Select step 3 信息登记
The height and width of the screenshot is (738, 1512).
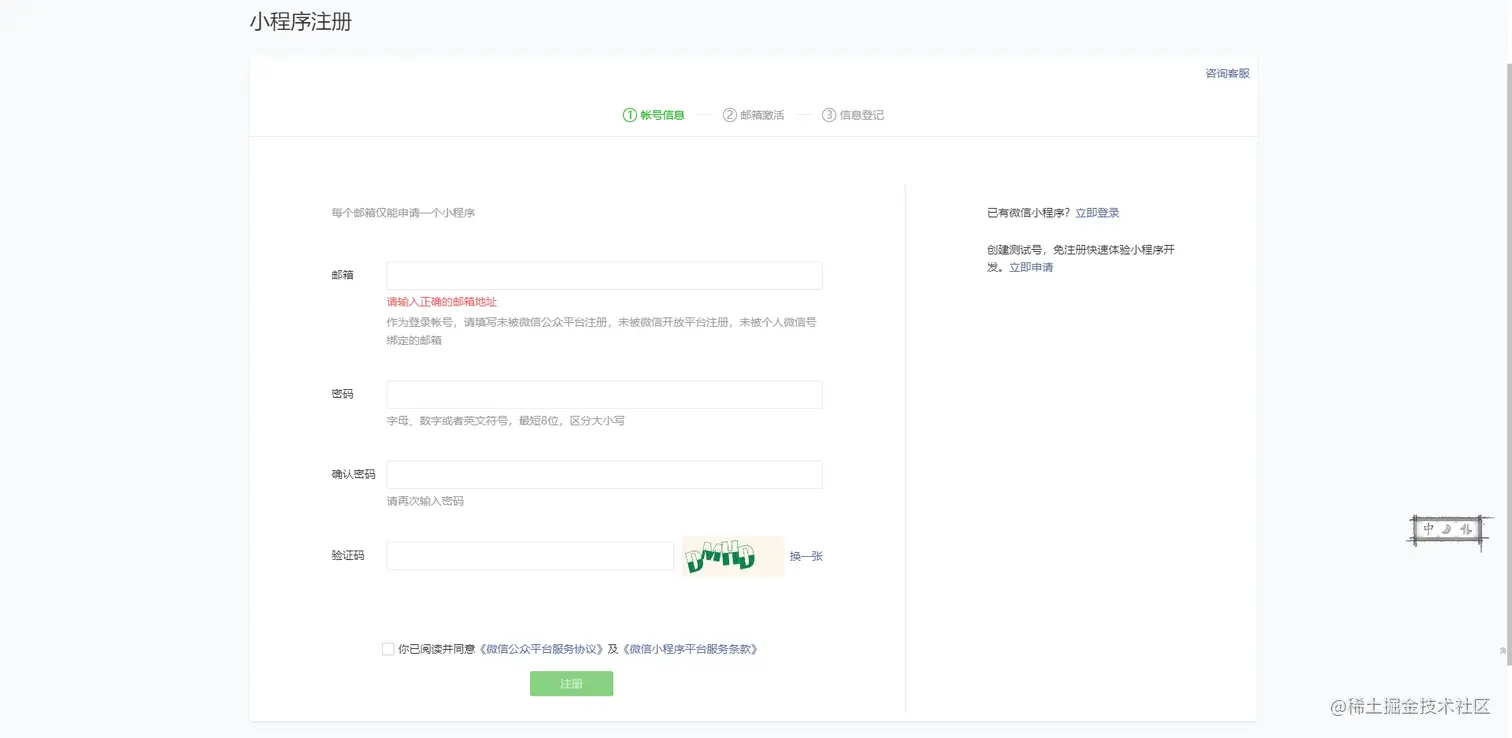[853, 115]
